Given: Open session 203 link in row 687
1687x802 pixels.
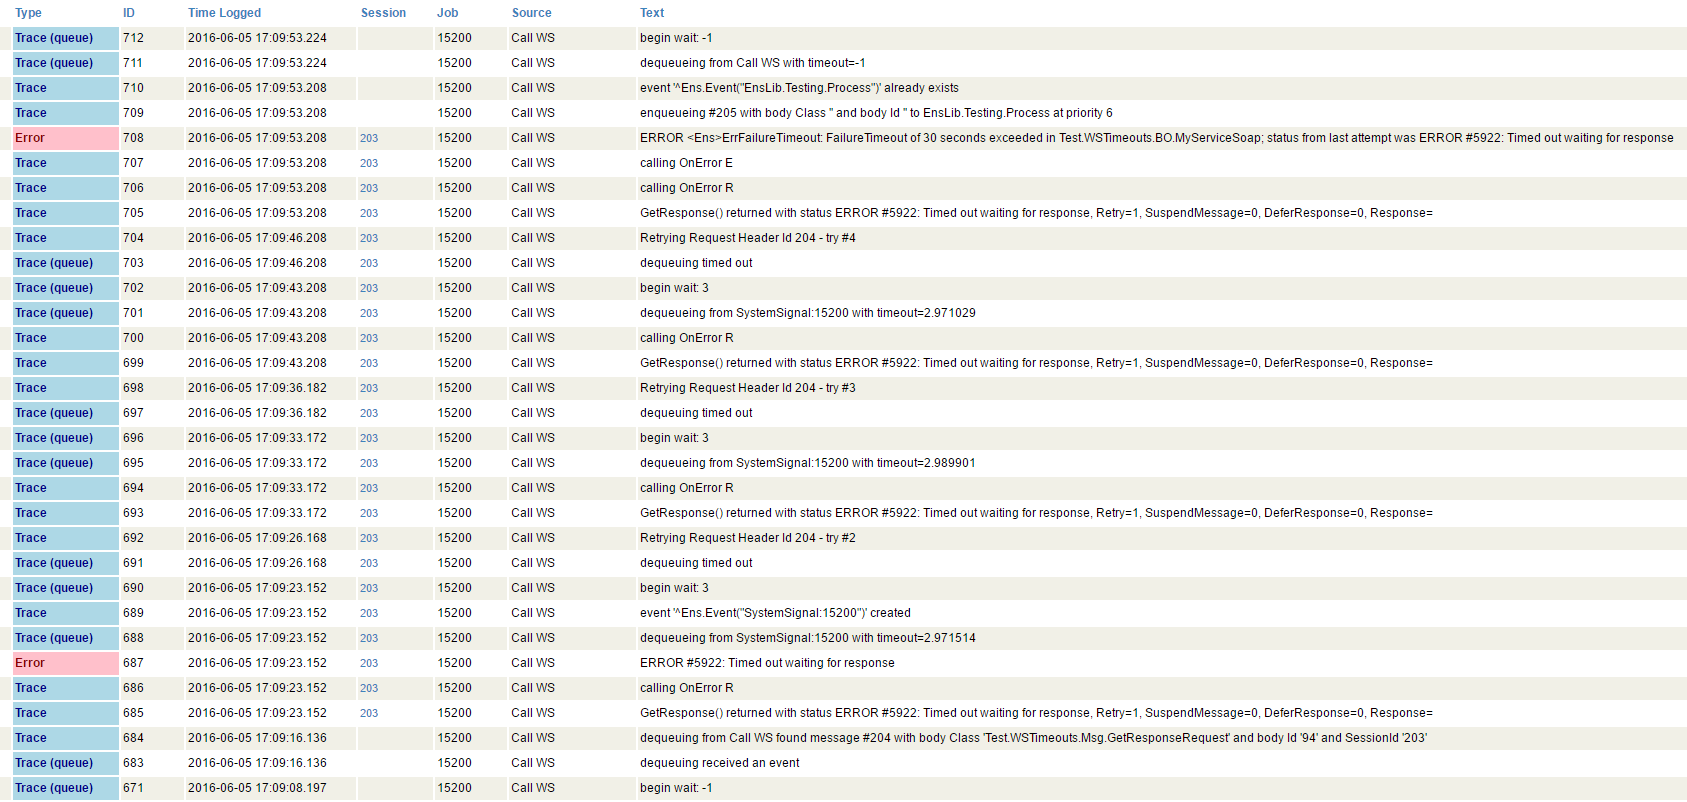Looking at the screenshot, I should (x=369, y=663).
